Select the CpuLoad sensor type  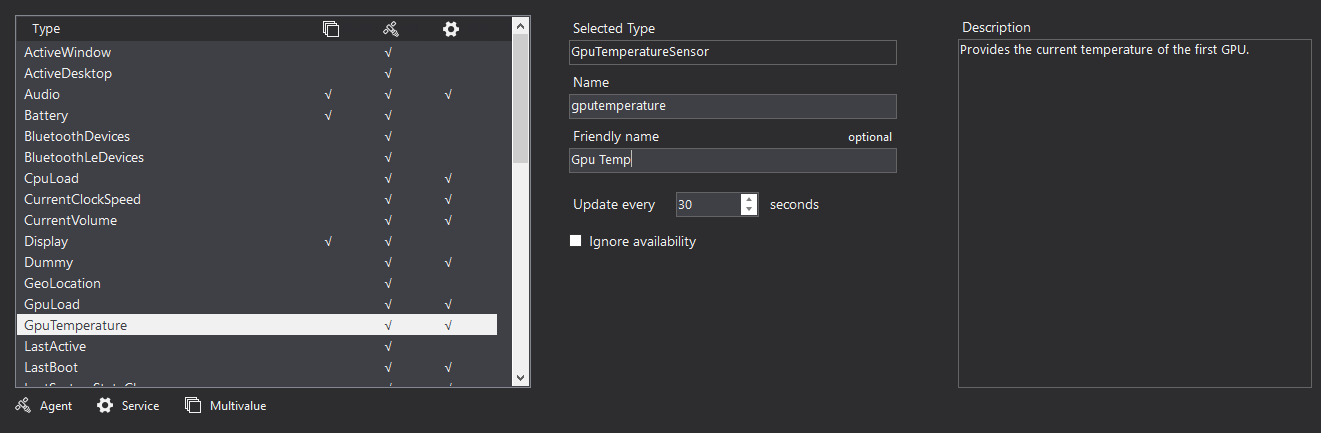click(x=51, y=178)
